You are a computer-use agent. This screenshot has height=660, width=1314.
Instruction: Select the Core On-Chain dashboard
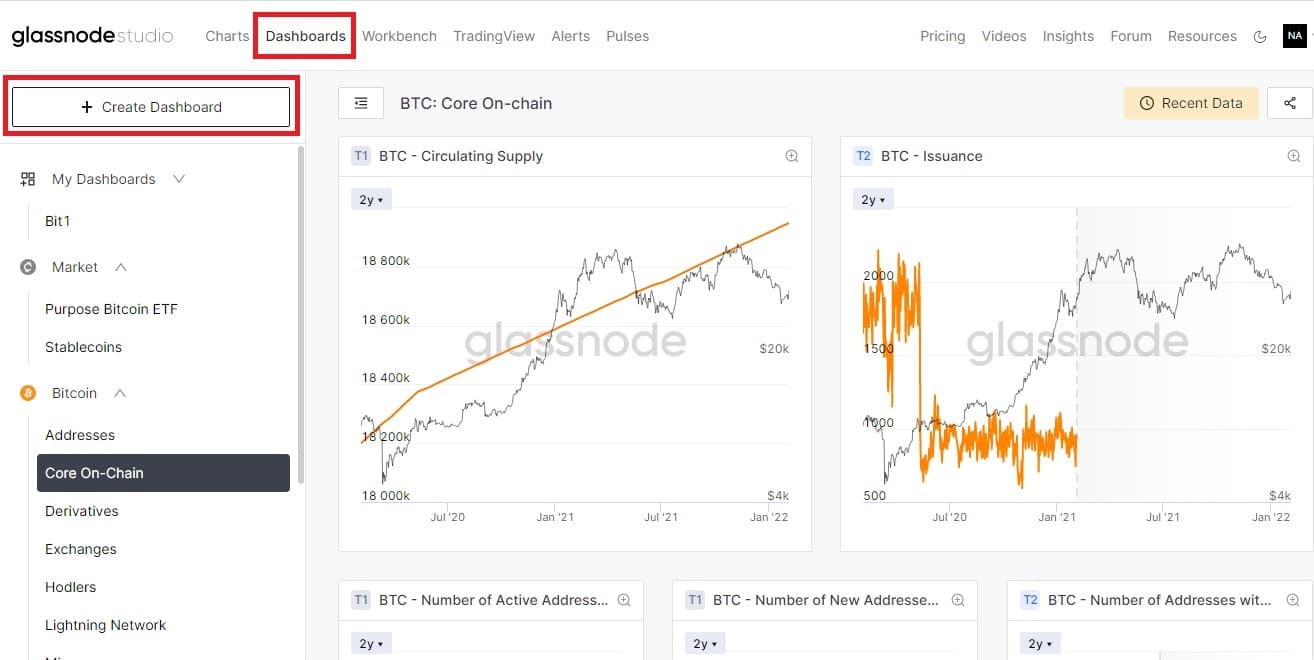[163, 473]
